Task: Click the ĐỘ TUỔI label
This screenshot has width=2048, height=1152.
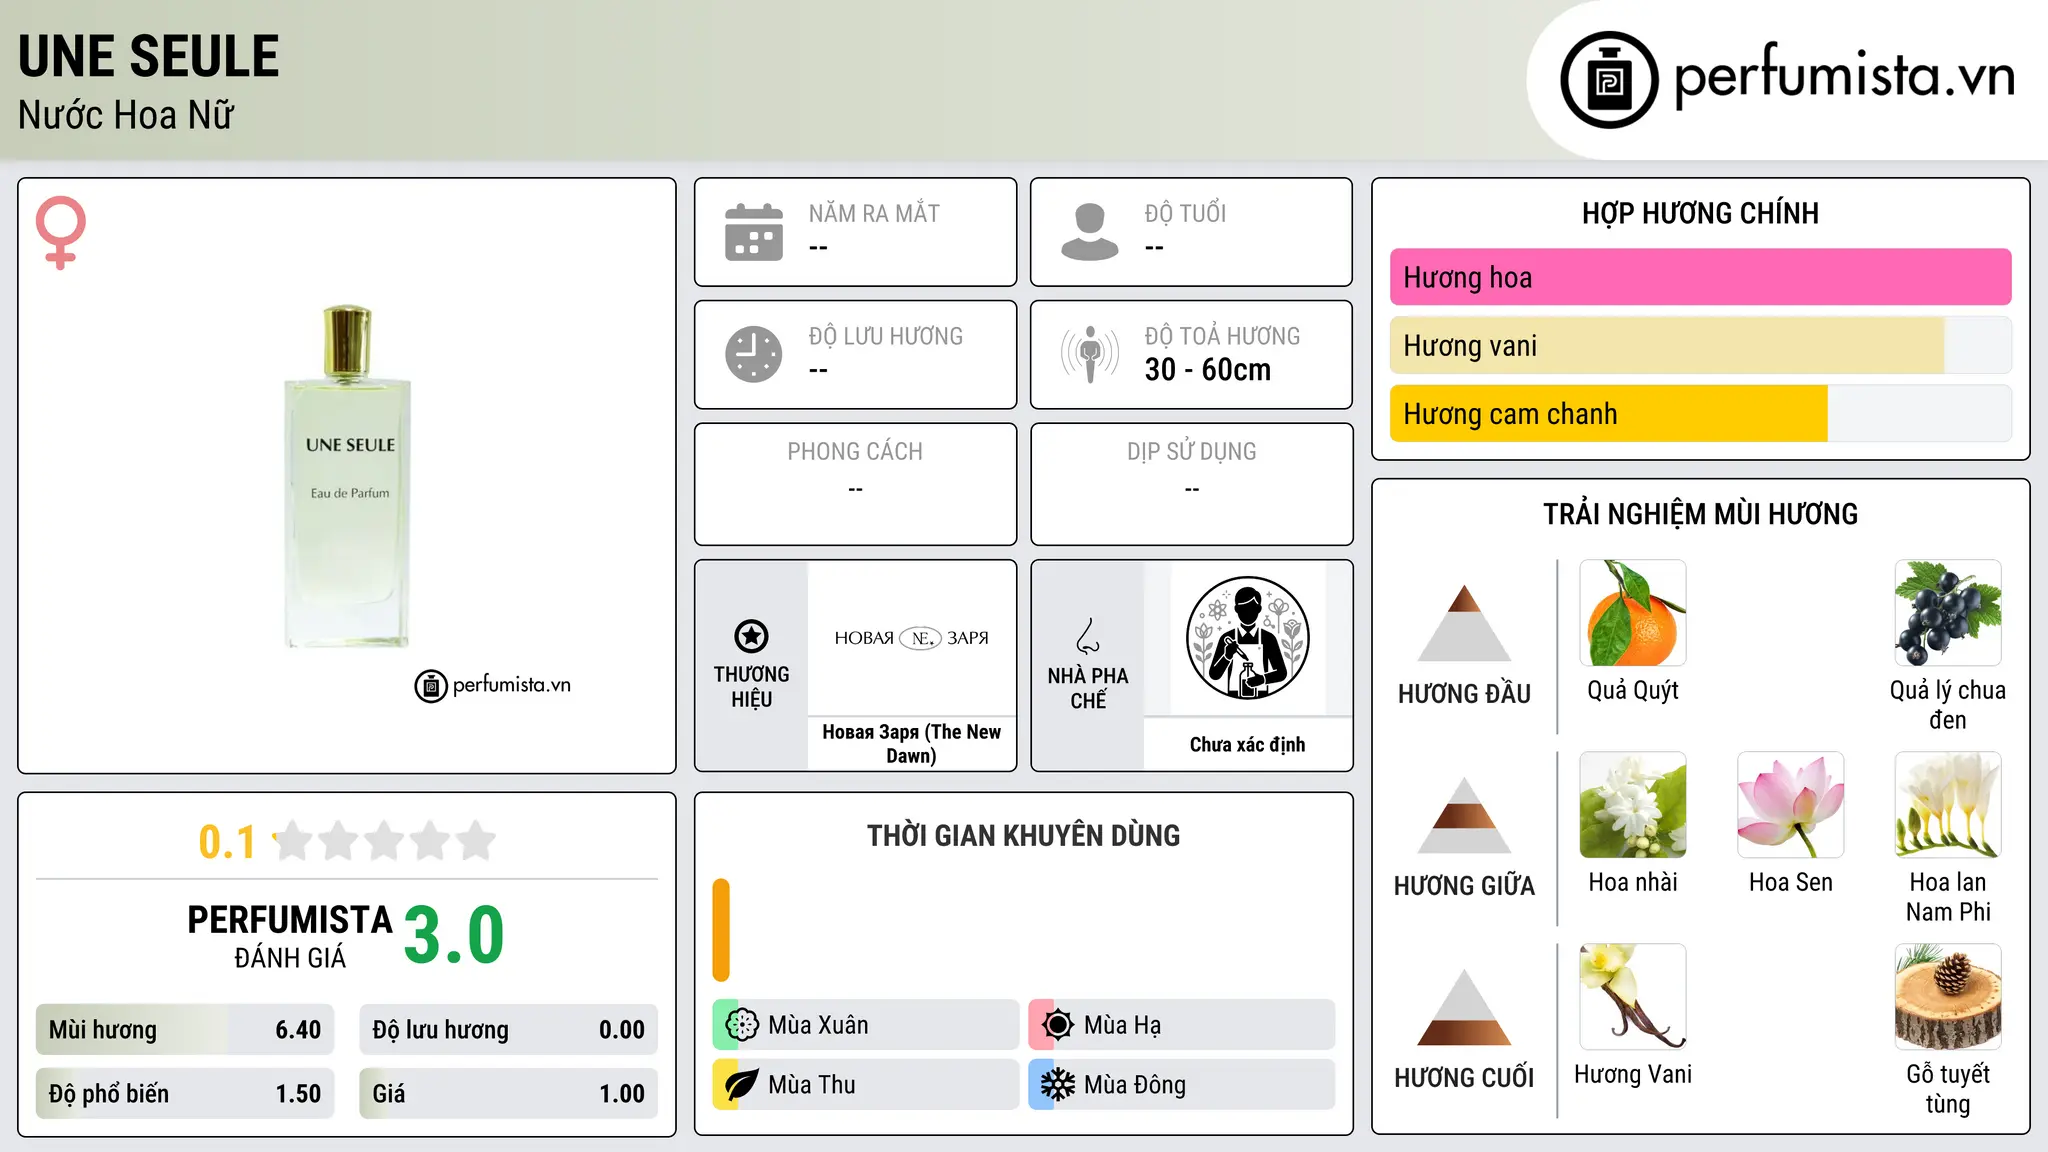Action: [x=1185, y=213]
